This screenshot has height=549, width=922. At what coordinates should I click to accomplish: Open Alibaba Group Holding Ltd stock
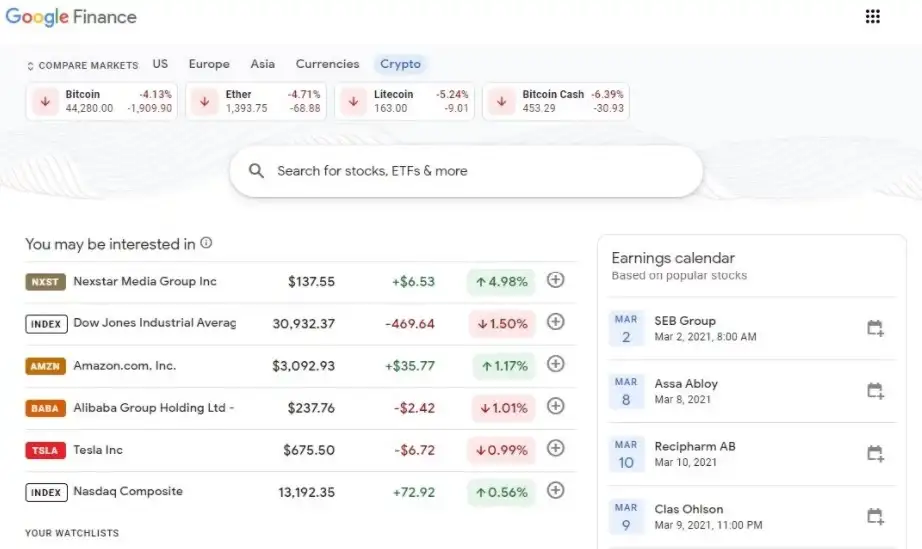tap(153, 408)
